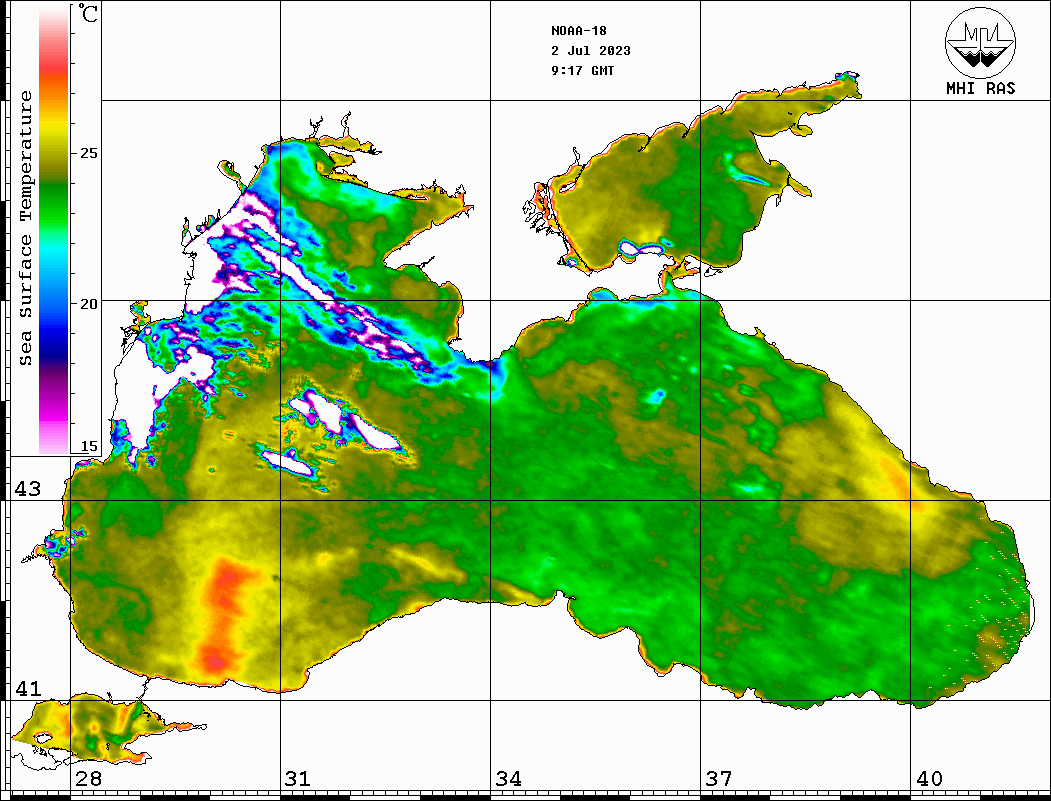Click the MHI RAS logo emblem
The width and height of the screenshot is (1051, 801).
pos(981,43)
